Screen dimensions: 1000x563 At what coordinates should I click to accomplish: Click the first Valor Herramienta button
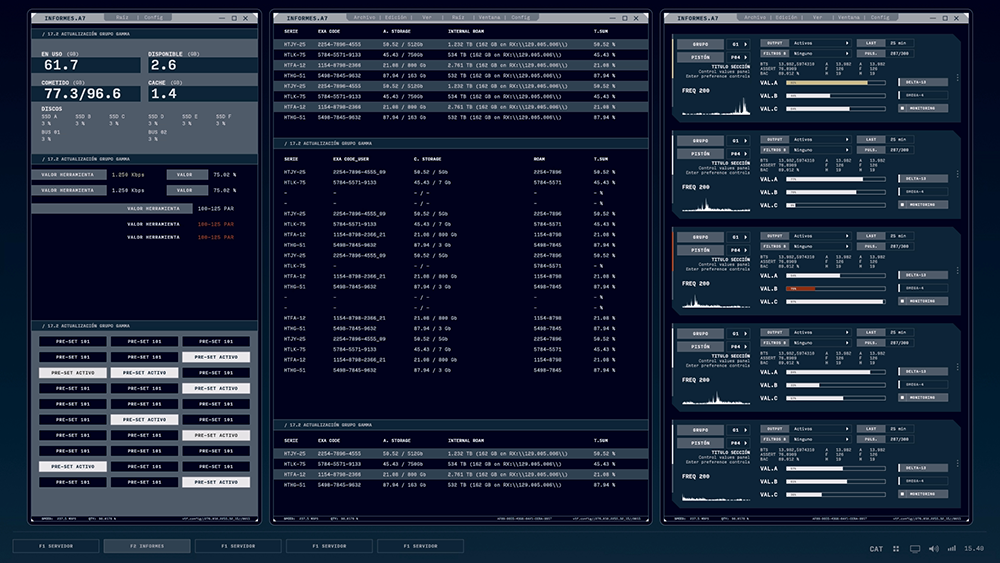coord(68,174)
